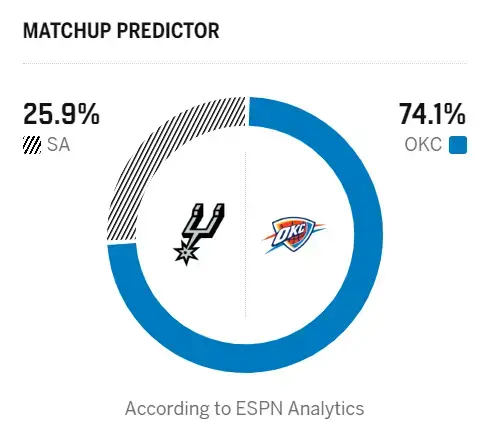The image size is (490, 440).
Task: Click the vertical dotted divider between logos
Action: click(x=246, y=234)
